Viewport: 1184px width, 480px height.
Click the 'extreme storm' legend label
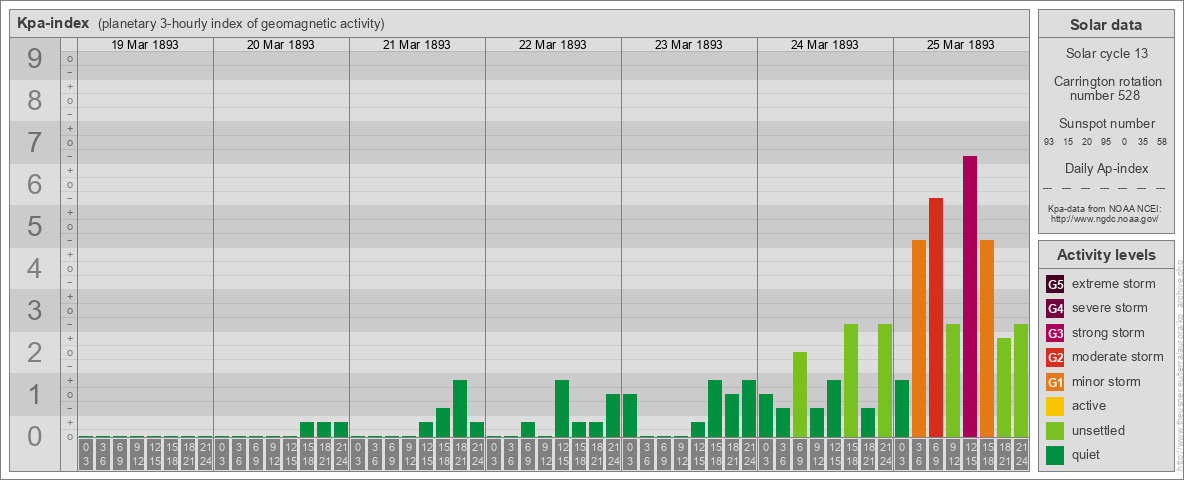pos(1114,284)
